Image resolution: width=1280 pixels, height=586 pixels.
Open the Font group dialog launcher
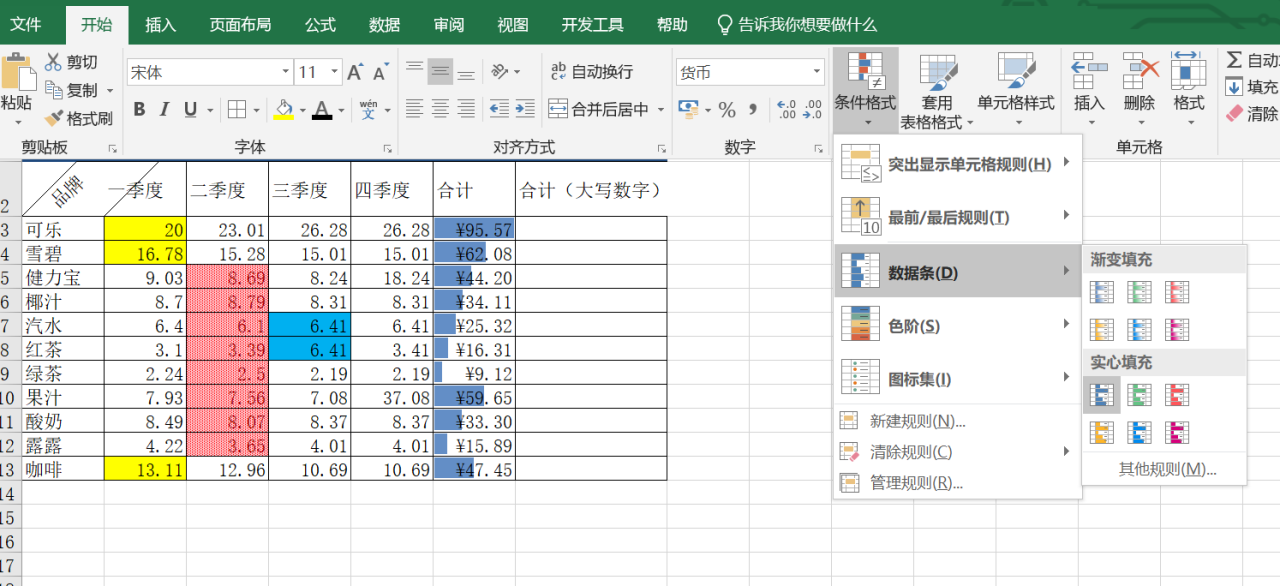pyautogui.click(x=389, y=148)
